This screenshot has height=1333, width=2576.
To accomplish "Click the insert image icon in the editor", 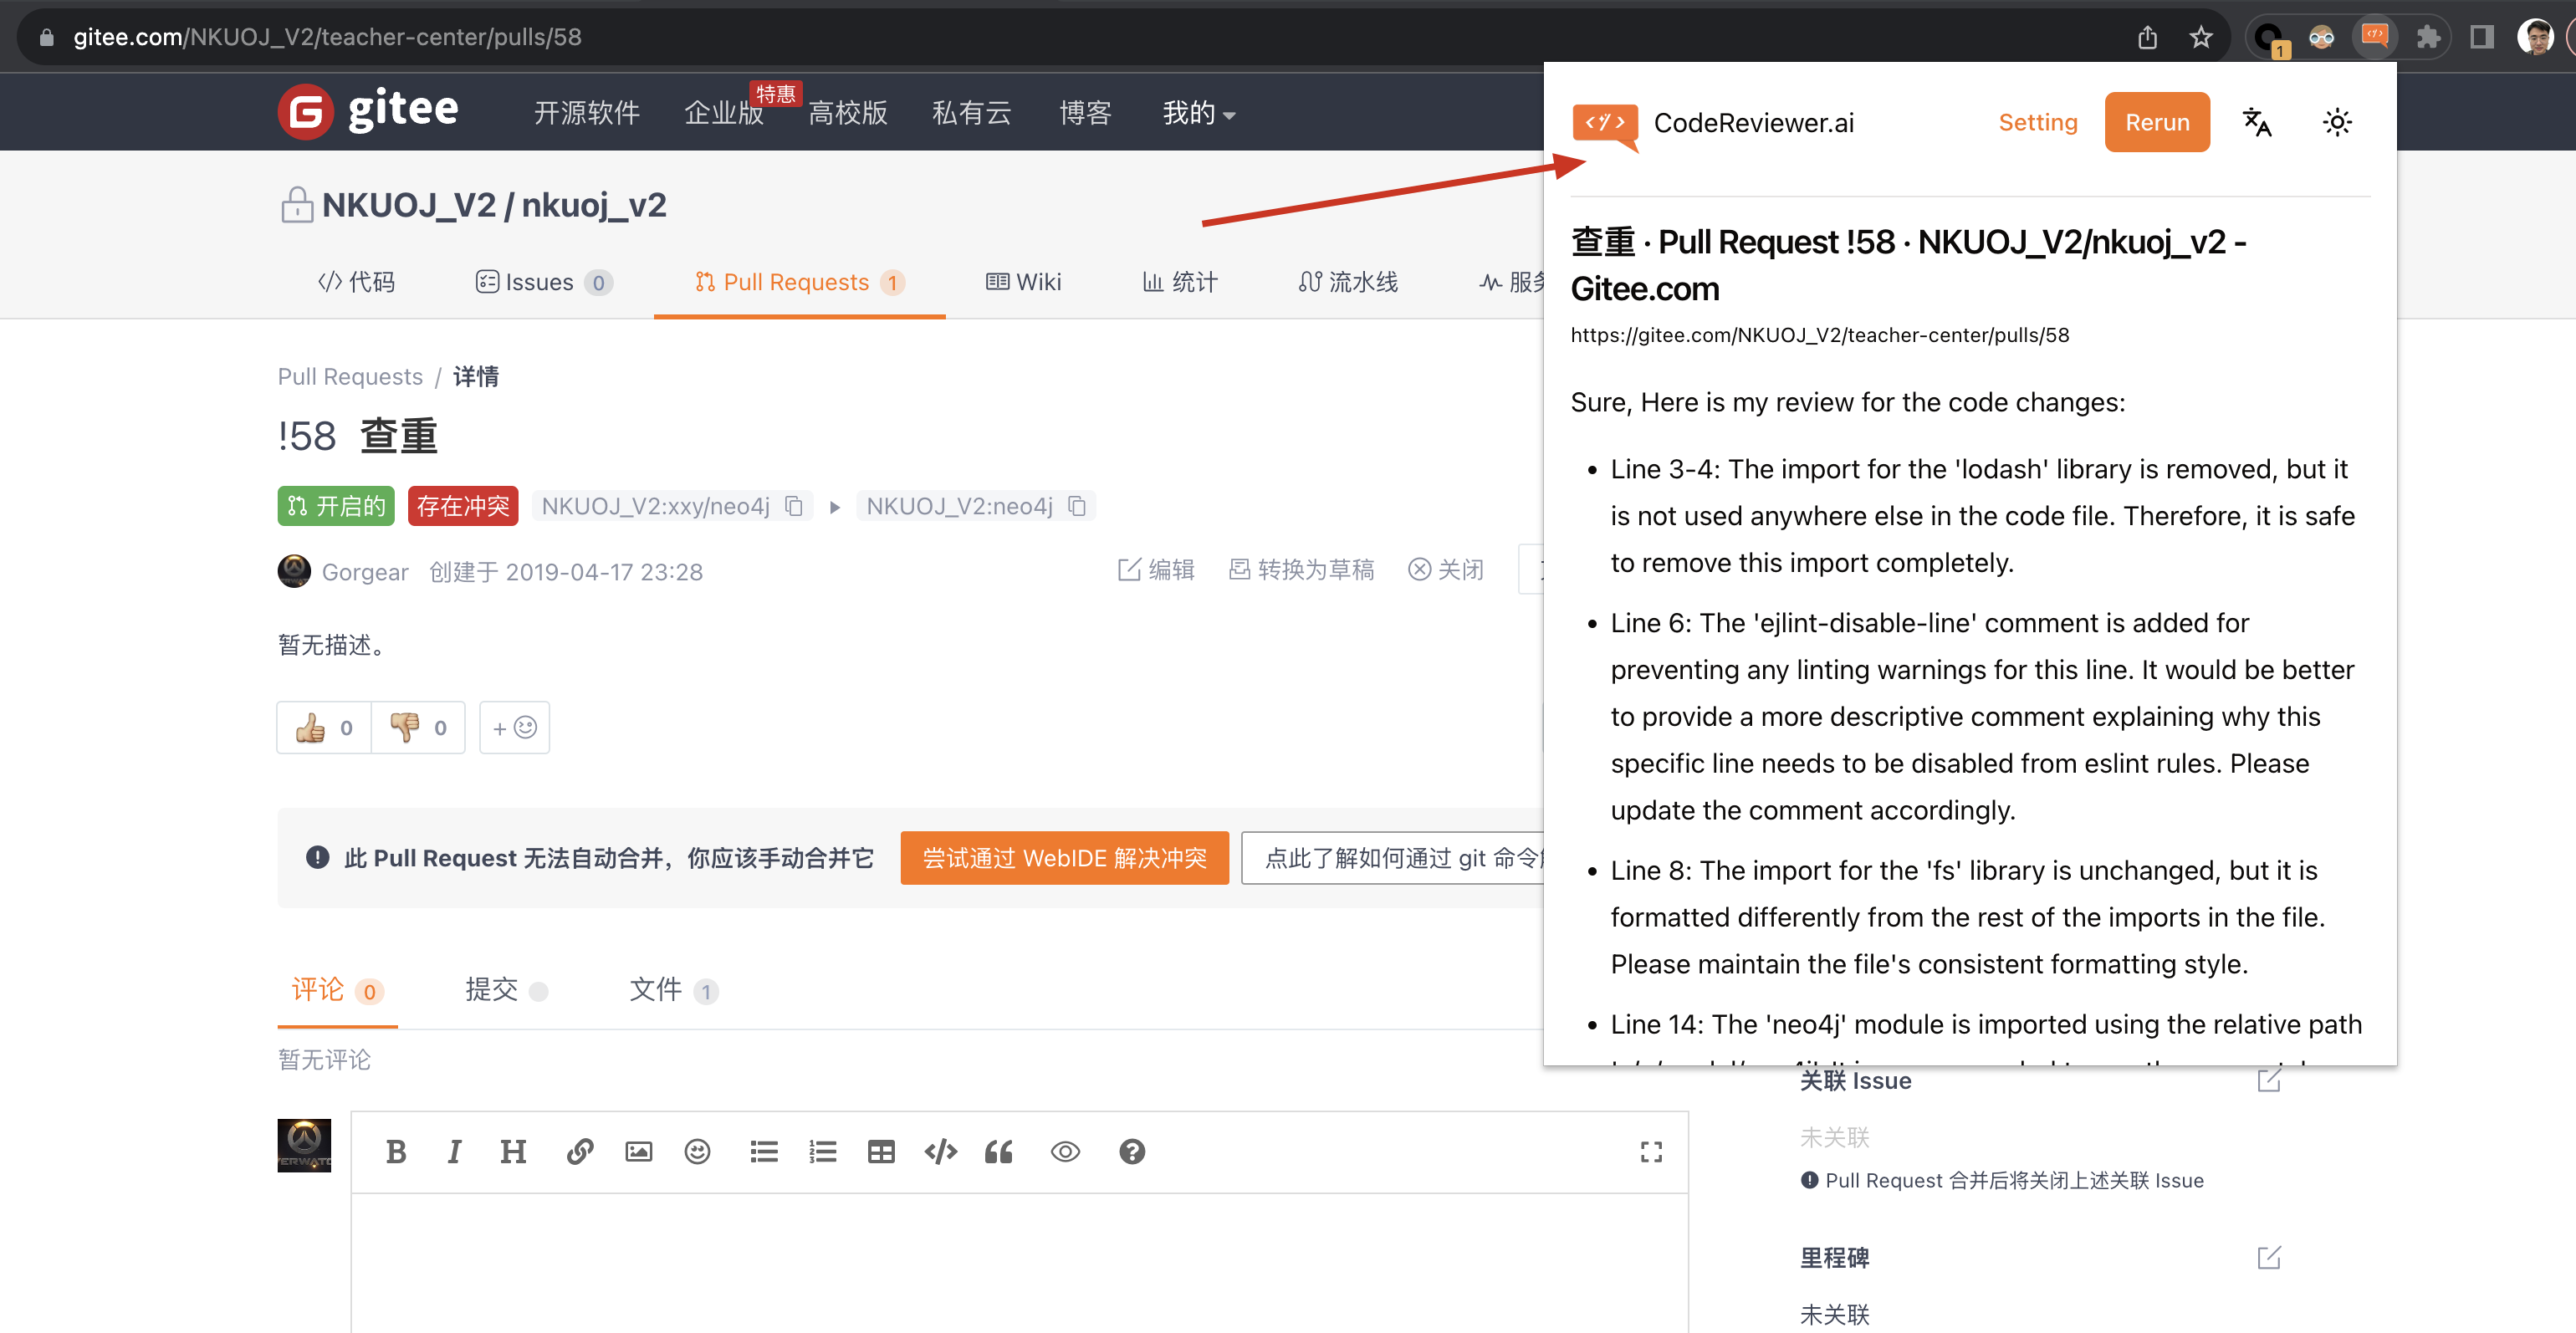I will (638, 1152).
